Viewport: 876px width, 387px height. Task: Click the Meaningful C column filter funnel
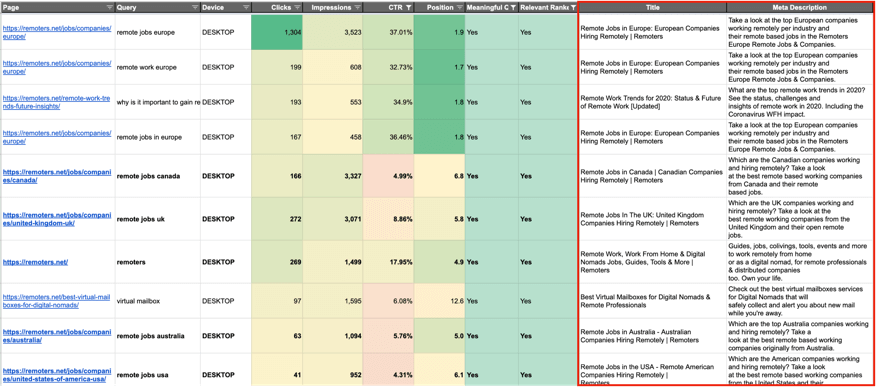pos(513,8)
